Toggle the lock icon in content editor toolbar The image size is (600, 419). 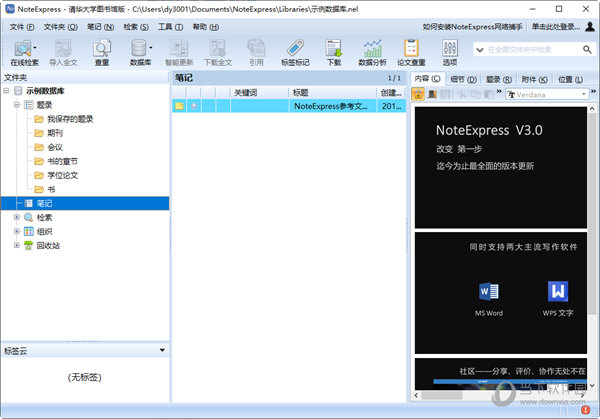tap(418, 94)
